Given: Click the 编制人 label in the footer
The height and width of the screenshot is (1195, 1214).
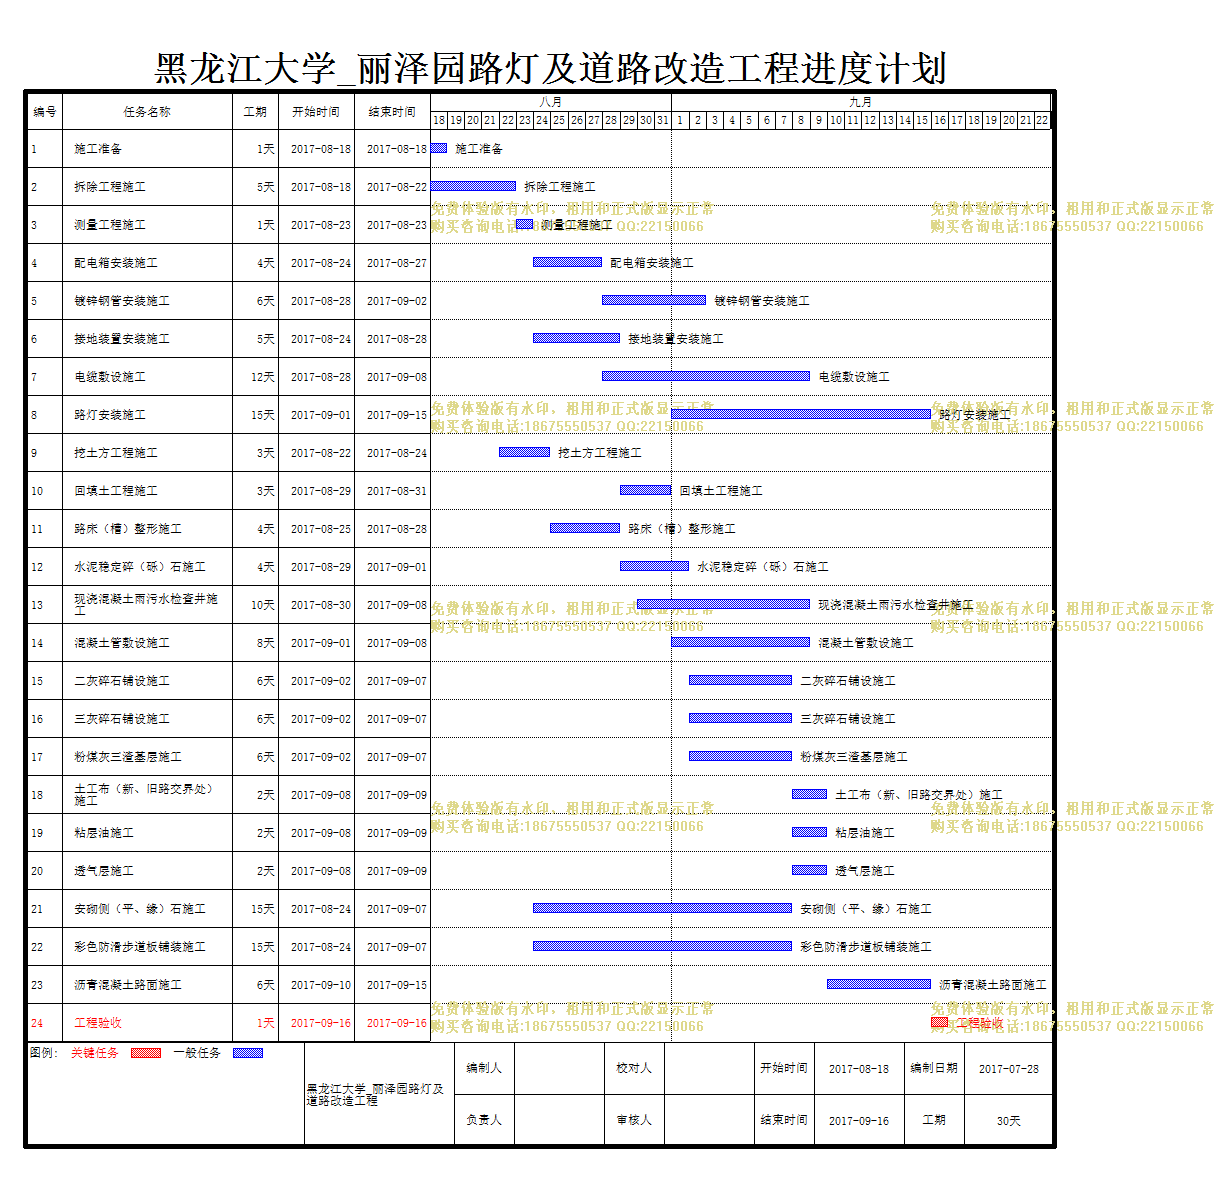Looking at the screenshot, I should pos(484,1068).
